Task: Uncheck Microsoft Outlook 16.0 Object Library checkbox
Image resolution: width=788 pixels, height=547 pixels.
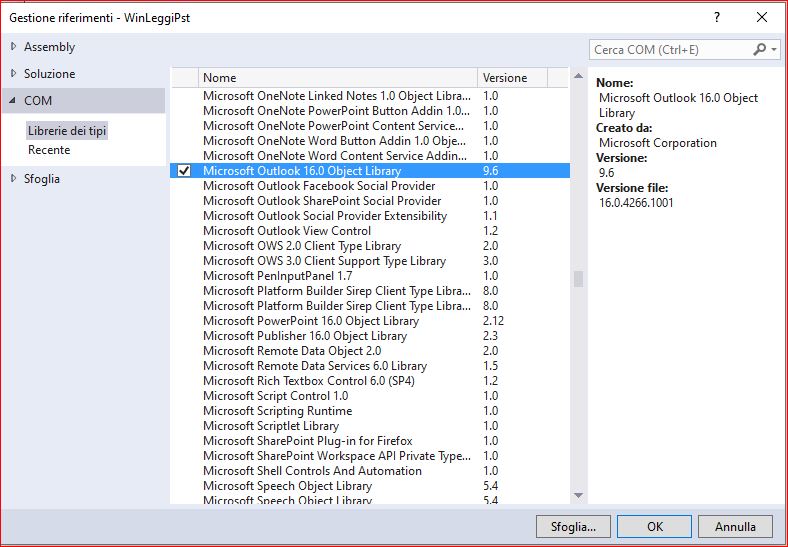Action: [x=184, y=171]
